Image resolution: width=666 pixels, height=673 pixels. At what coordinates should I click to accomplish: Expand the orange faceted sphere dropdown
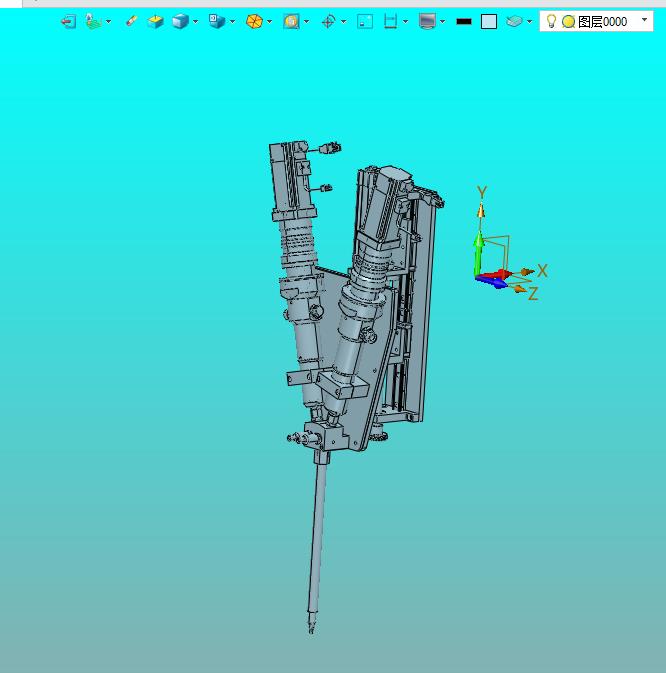(x=269, y=21)
